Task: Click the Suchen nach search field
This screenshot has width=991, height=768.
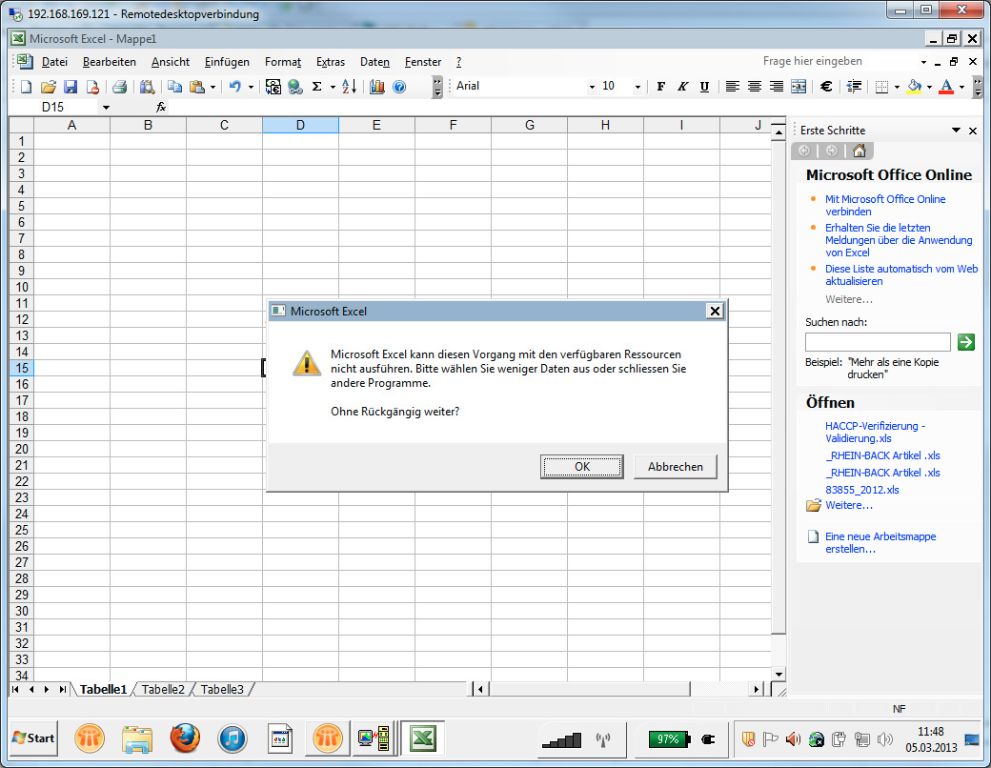Action: [877, 342]
